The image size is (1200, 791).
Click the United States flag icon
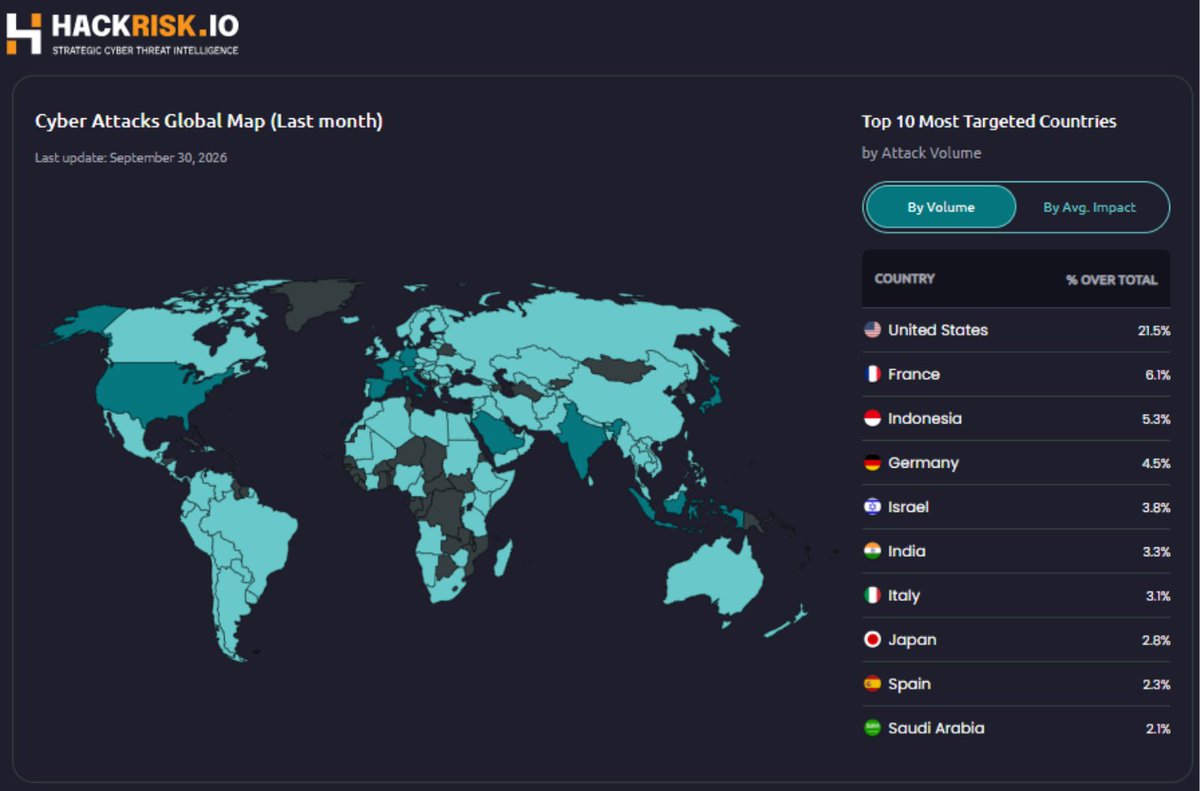872,330
